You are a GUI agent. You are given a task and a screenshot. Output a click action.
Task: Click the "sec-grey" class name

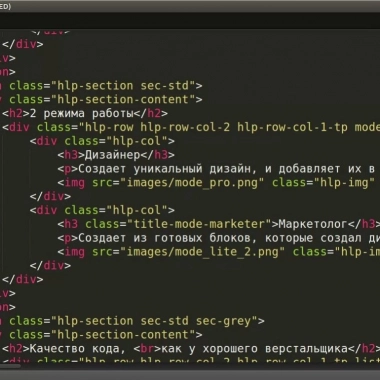coord(223,321)
